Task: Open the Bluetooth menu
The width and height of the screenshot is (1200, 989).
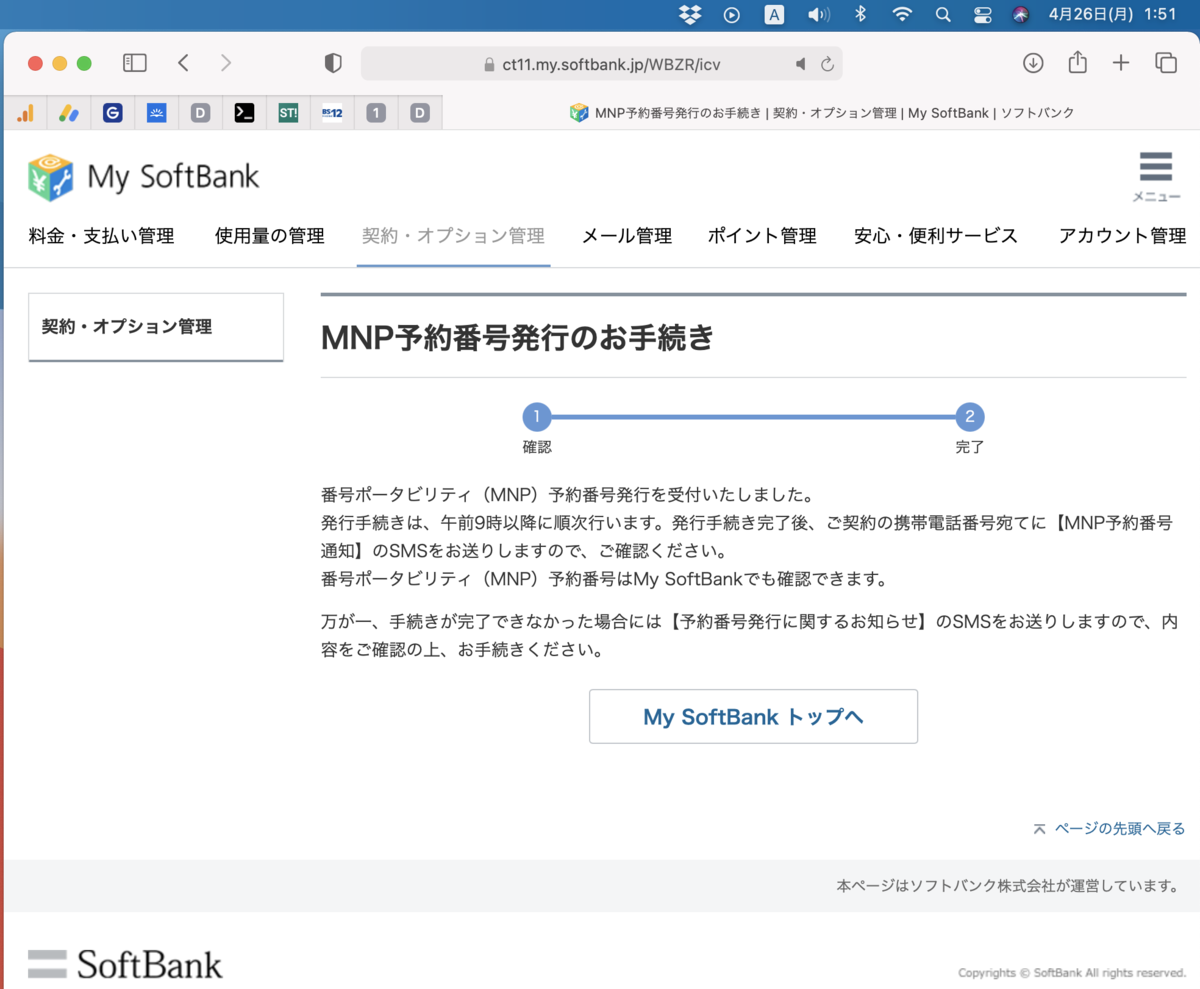Action: tap(860, 14)
